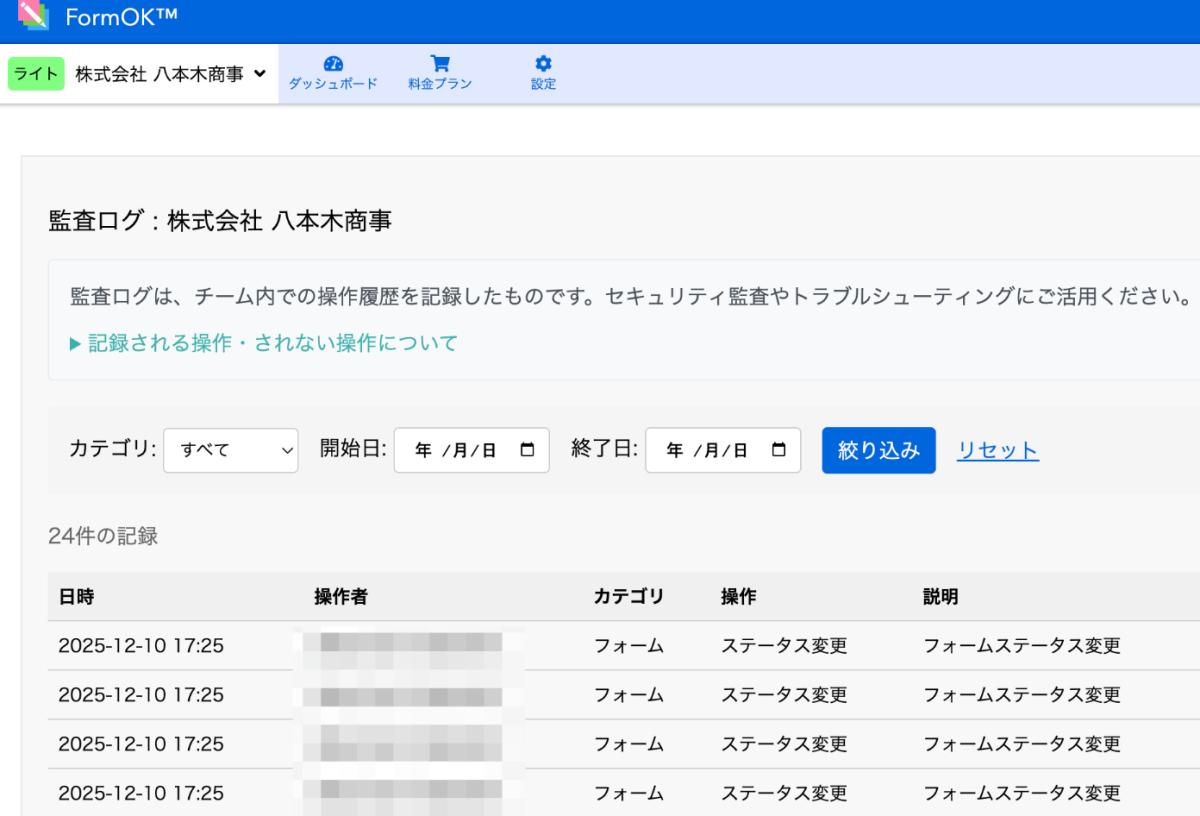Click the リセット link

pos(997,450)
